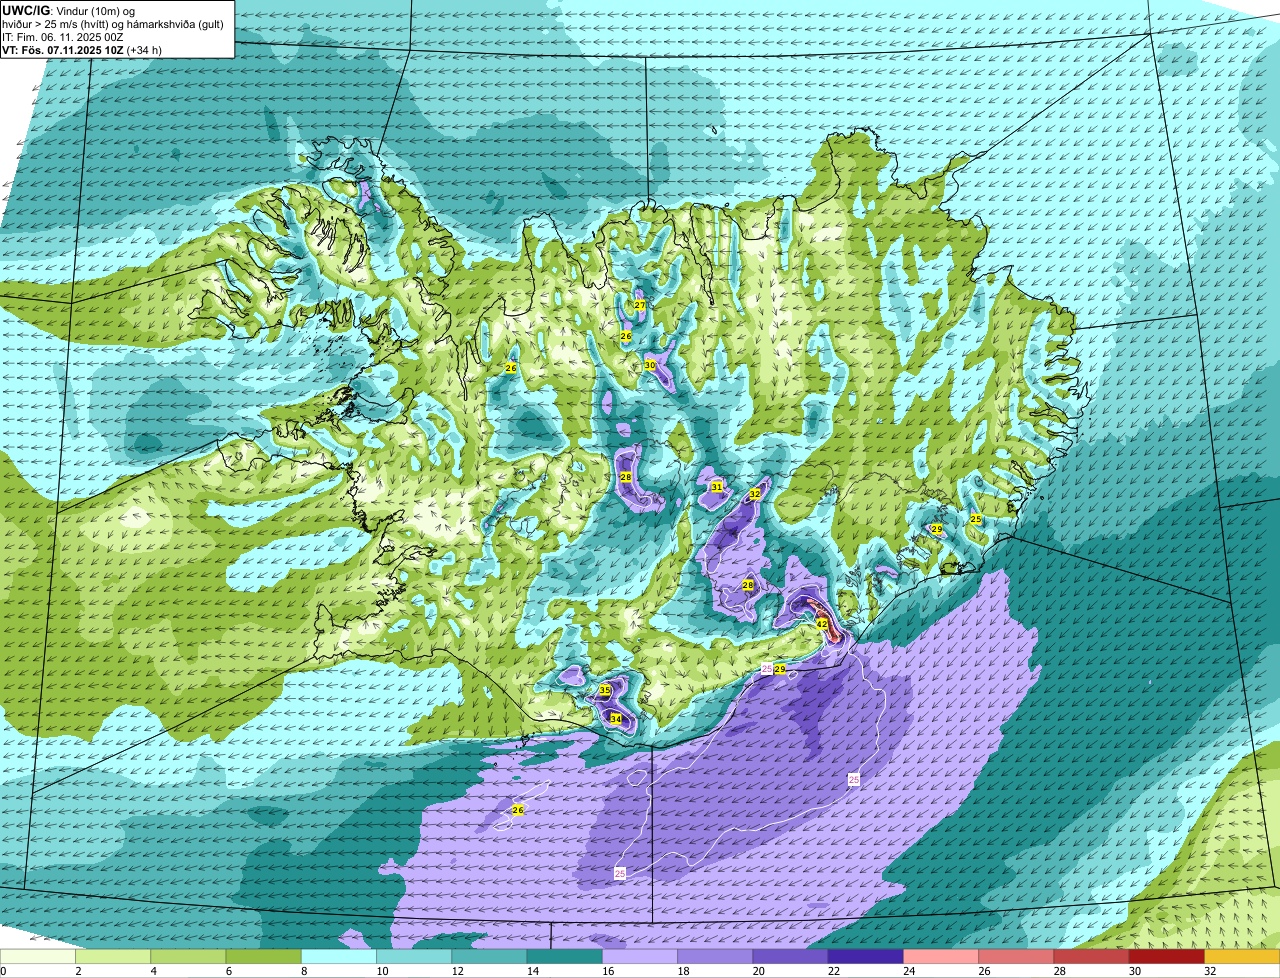
Task: Pick the 24–26 m/s pink legend swatch
Action: pyautogui.click(x=941, y=957)
